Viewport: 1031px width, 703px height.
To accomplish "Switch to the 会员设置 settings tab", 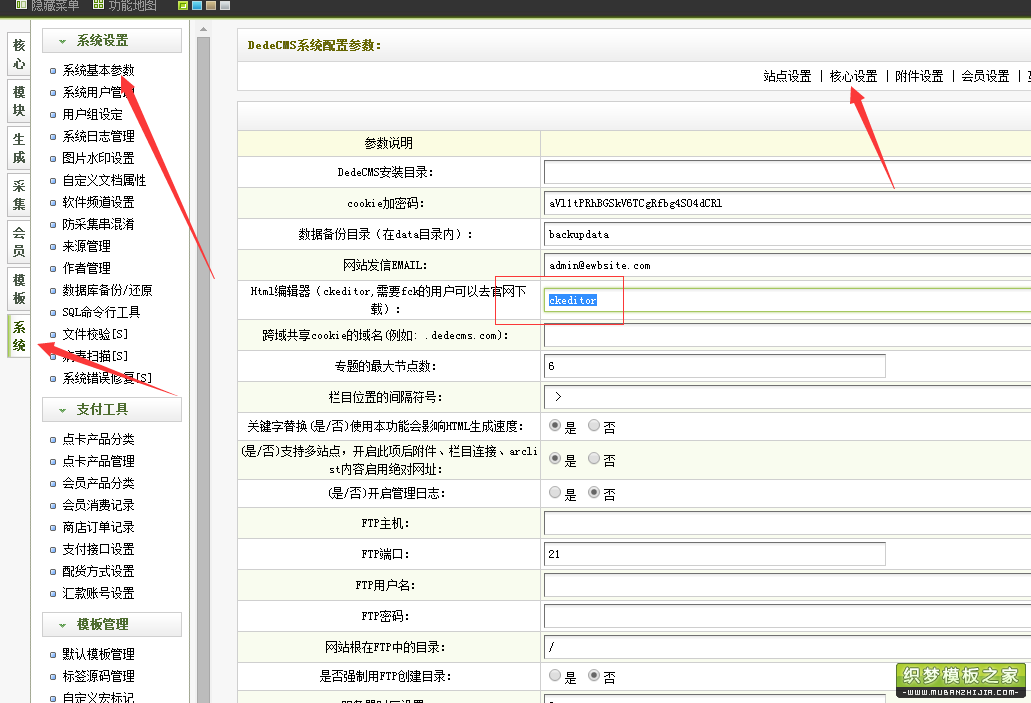I will pyautogui.click(x=985, y=76).
